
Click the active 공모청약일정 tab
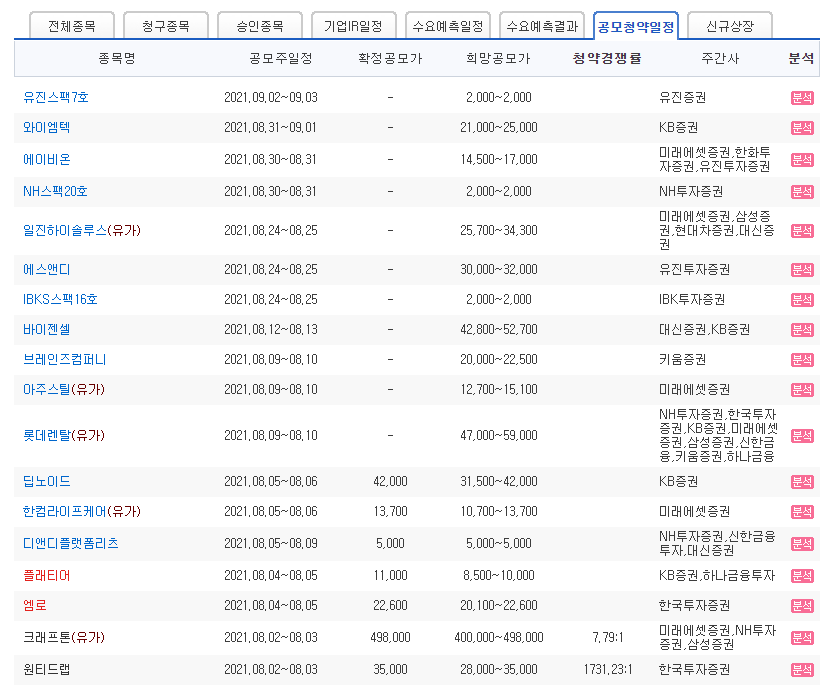636,26
